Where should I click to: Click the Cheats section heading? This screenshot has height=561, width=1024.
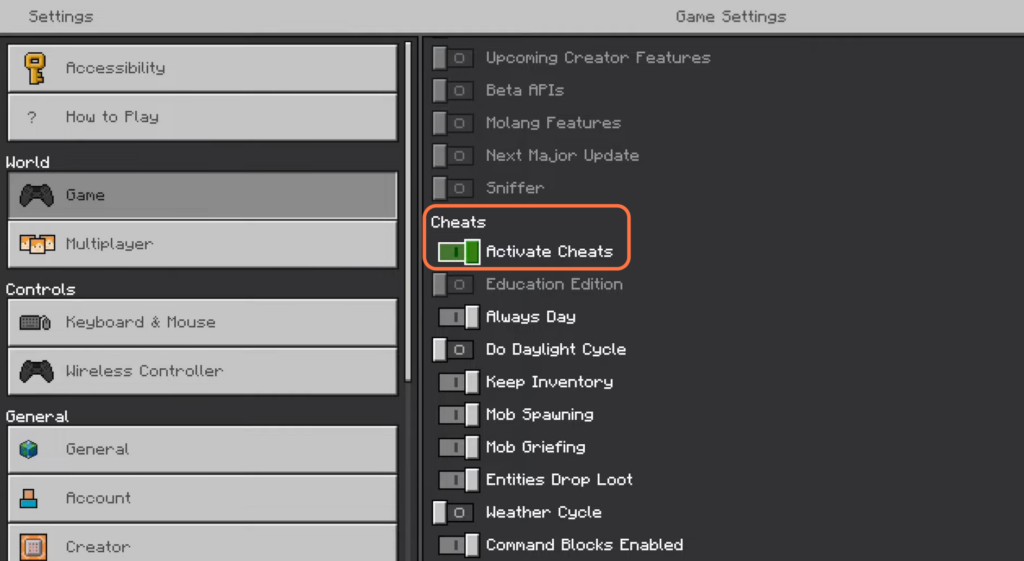tap(458, 222)
